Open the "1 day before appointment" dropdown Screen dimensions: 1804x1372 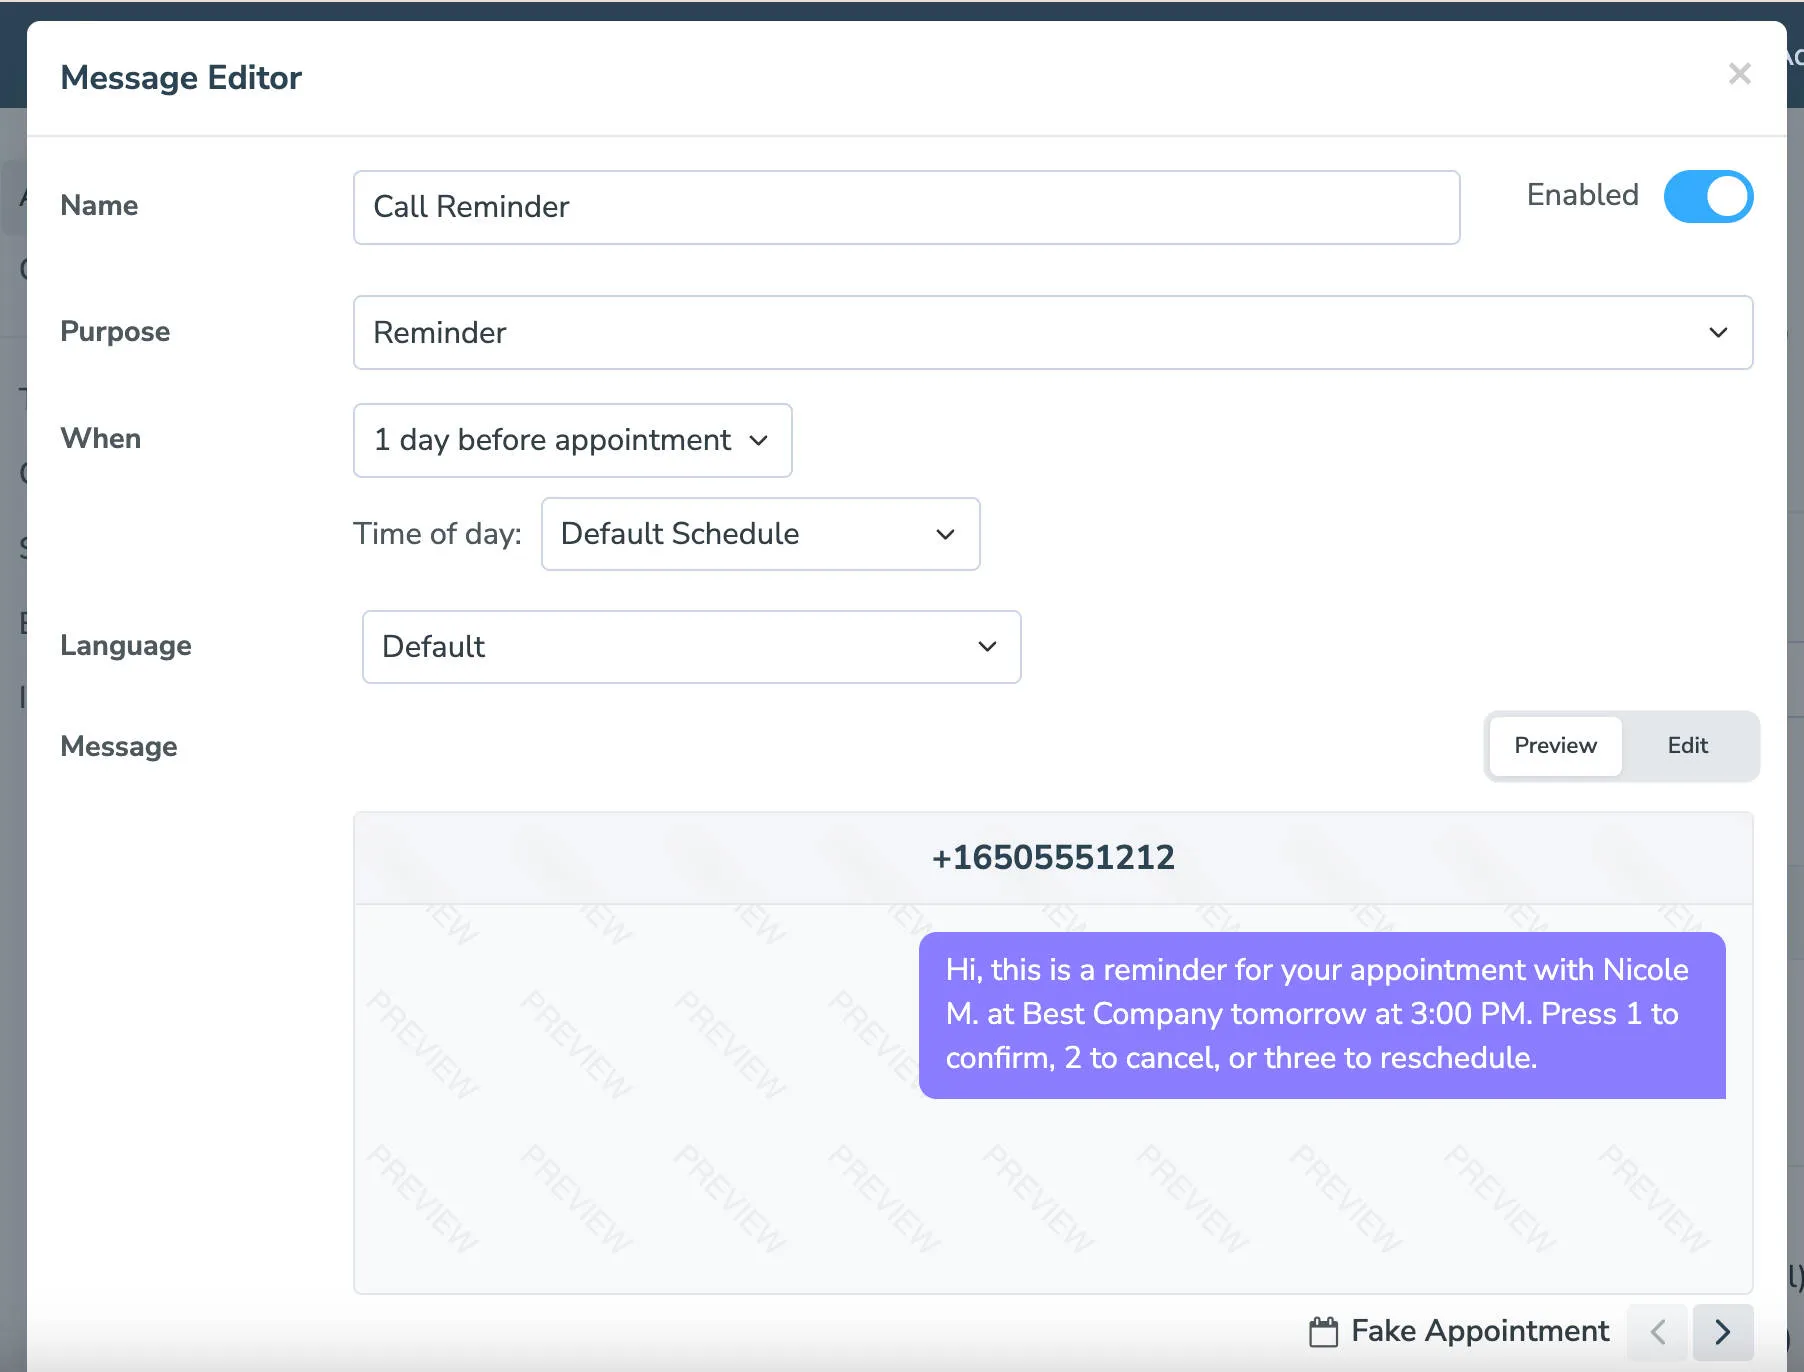pyautogui.click(x=572, y=441)
